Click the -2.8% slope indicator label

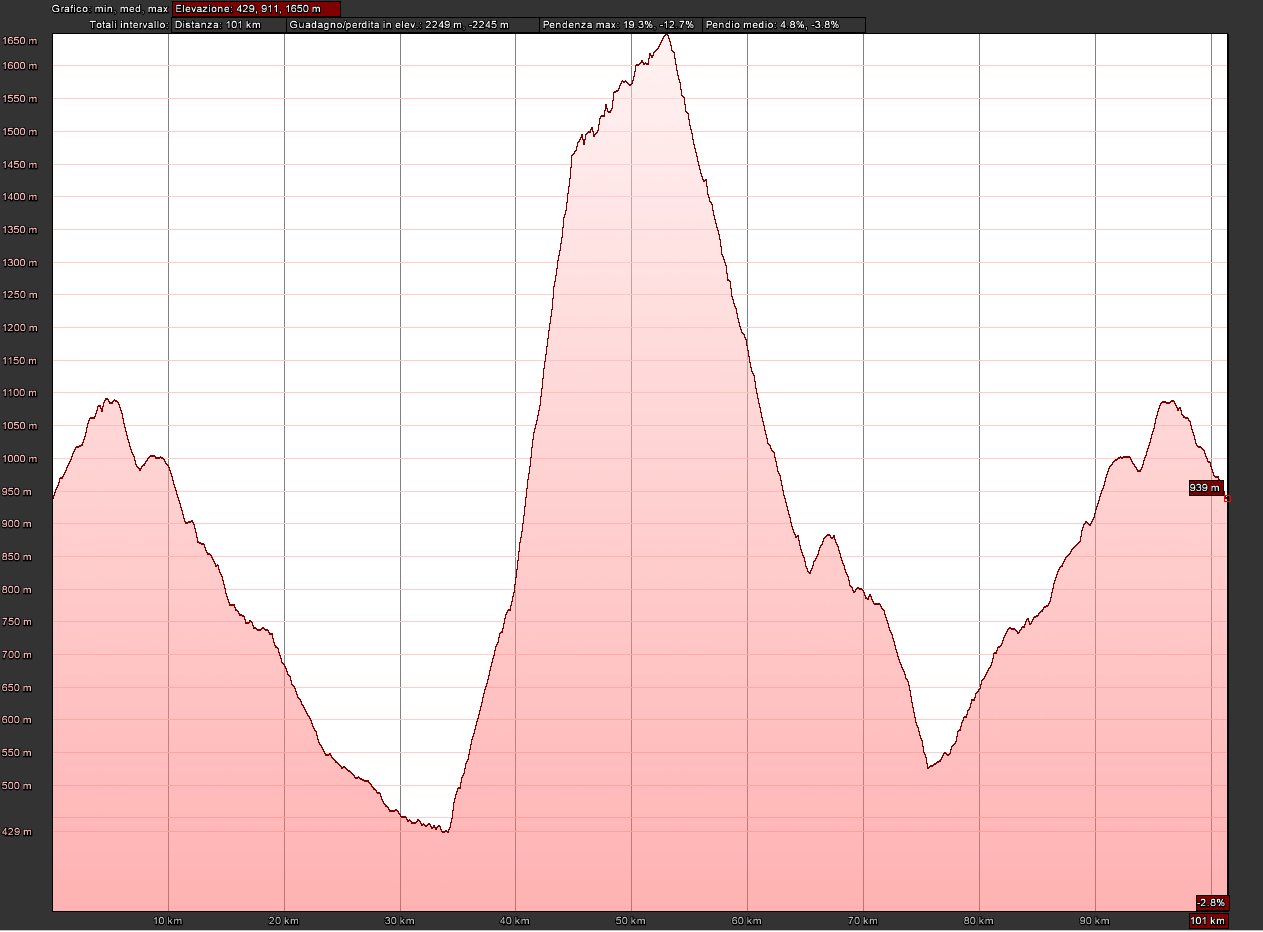pyautogui.click(x=1211, y=901)
